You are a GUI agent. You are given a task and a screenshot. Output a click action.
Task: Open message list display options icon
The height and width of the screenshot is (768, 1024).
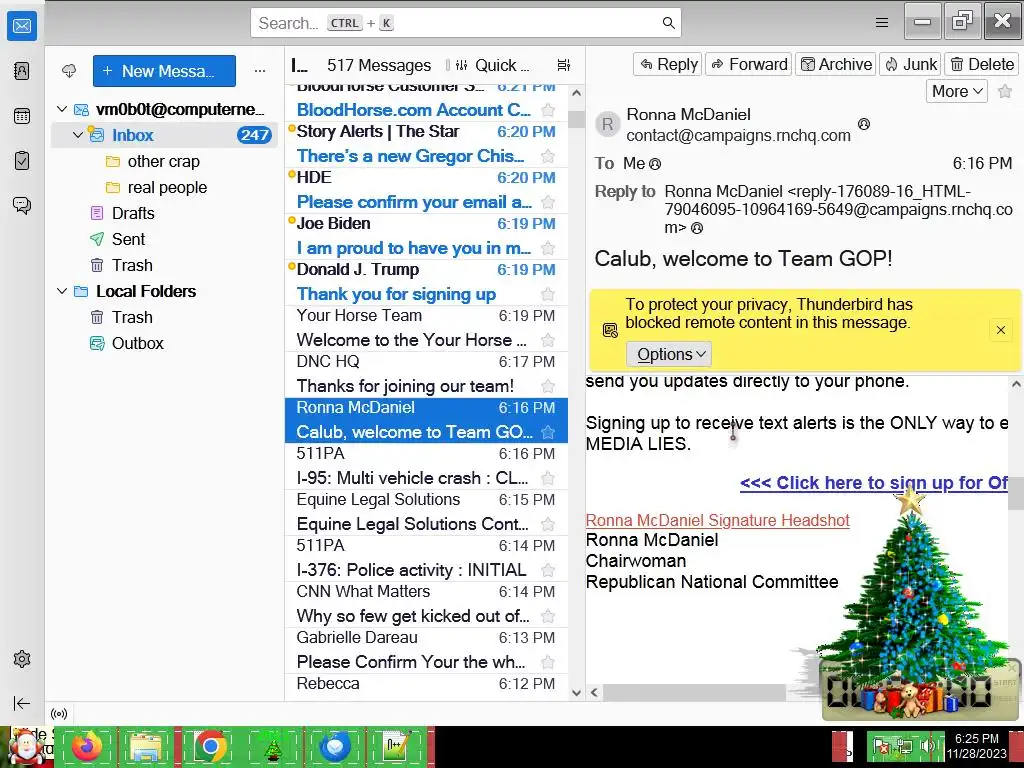click(x=564, y=65)
